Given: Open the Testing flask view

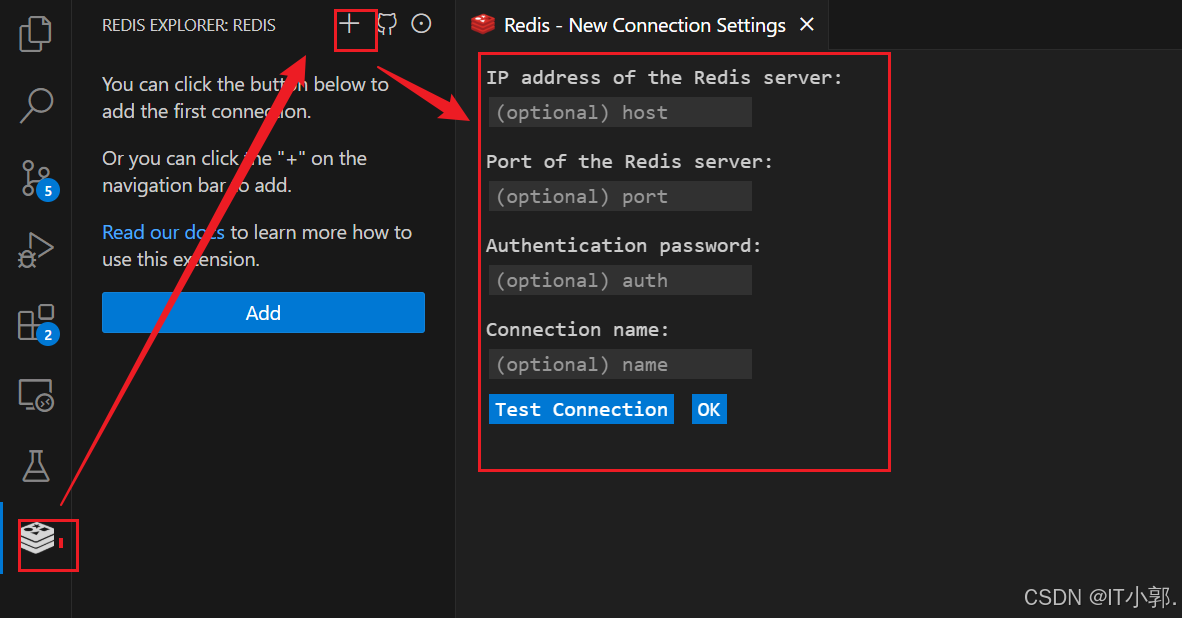Looking at the screenshot, I should 35,467.
